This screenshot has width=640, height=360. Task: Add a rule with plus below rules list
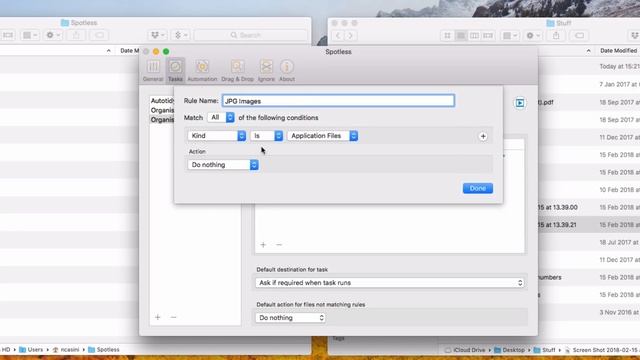tap(263, 244)
